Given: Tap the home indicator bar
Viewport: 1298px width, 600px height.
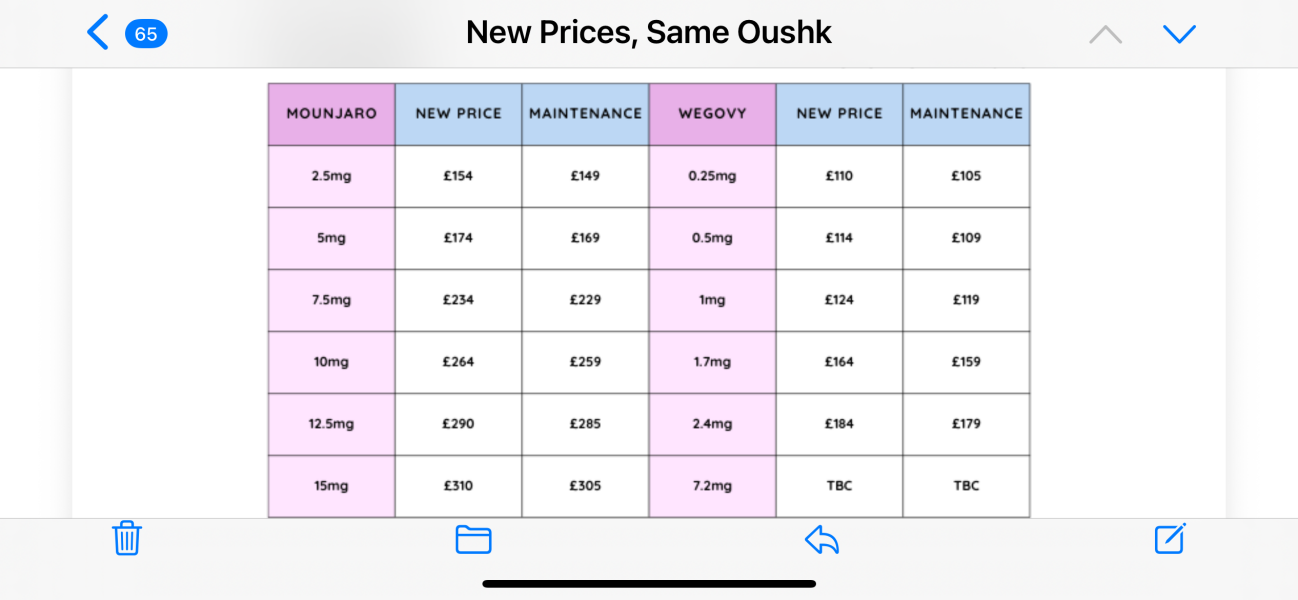Looking at the screenshot, I should tap(649, 583).
